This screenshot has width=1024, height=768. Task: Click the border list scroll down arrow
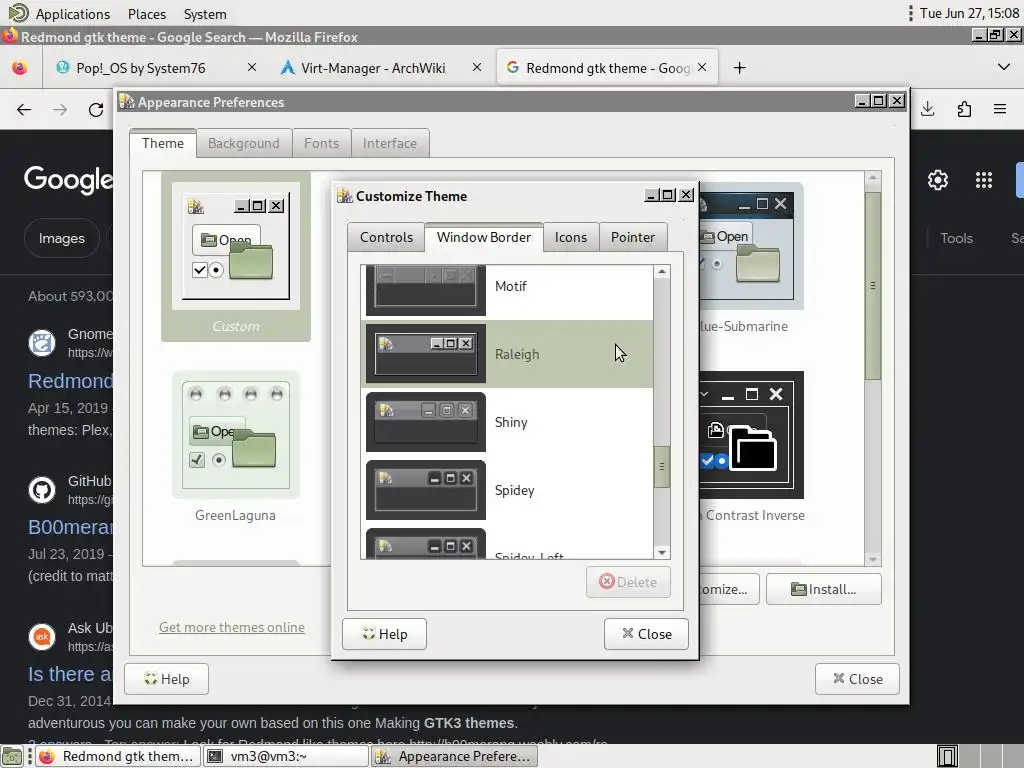pyautogui.click(x=662, y=552)
